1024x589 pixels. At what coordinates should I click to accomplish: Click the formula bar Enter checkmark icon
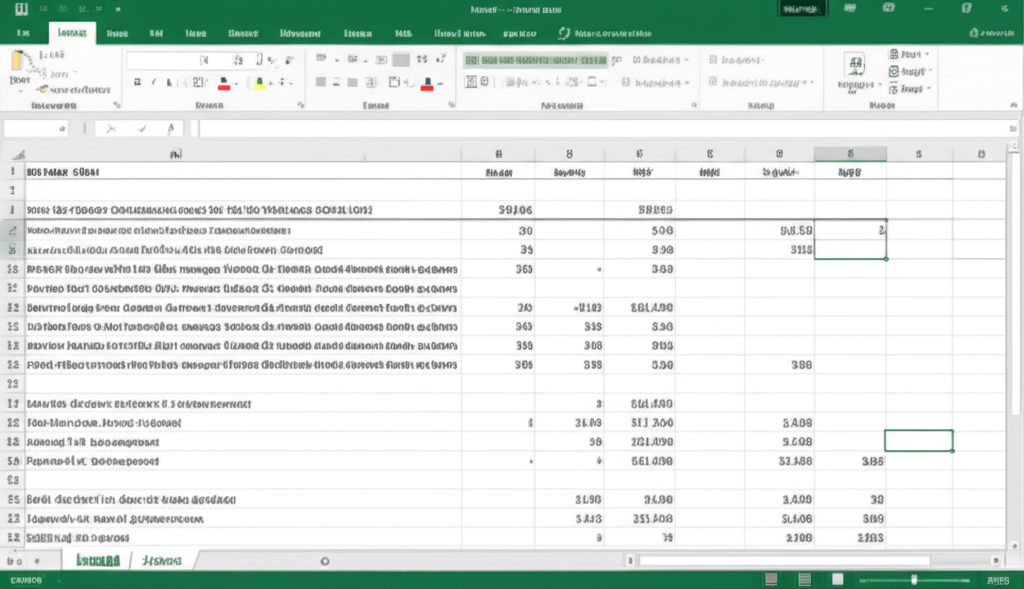pyautogui.click(x=142, y=128)
